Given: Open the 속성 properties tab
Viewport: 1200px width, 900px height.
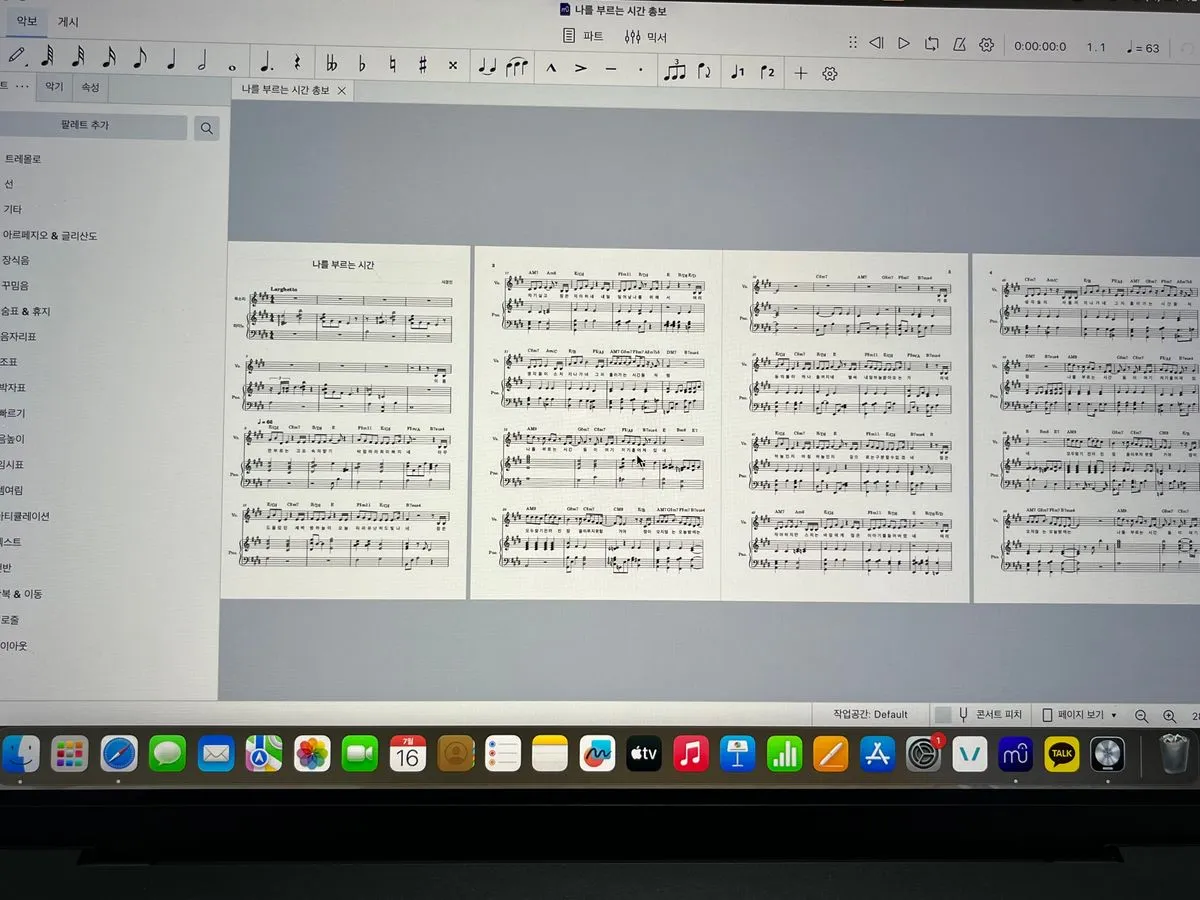Looking at the screenshot, I should click(x=90, y=88).
